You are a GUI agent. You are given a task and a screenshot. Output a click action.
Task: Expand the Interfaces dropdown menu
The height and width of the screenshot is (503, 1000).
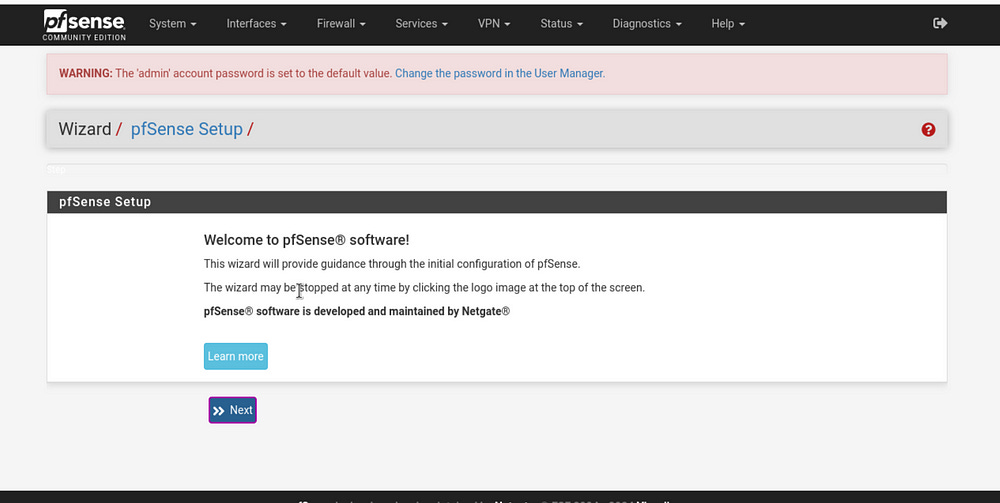pos(256,24)
